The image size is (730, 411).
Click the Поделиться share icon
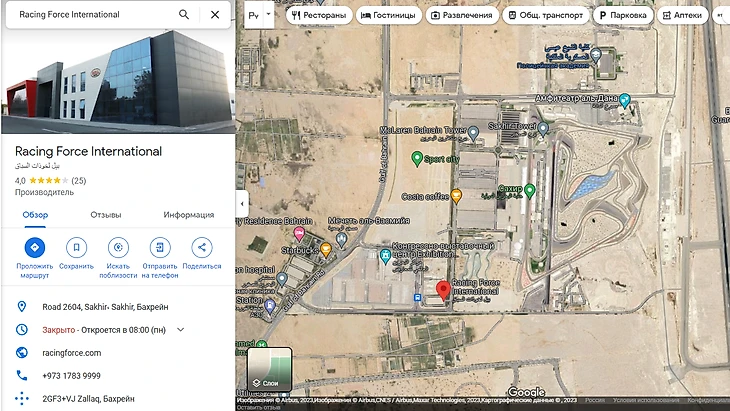pyautogui.click(x=202, y=247)
